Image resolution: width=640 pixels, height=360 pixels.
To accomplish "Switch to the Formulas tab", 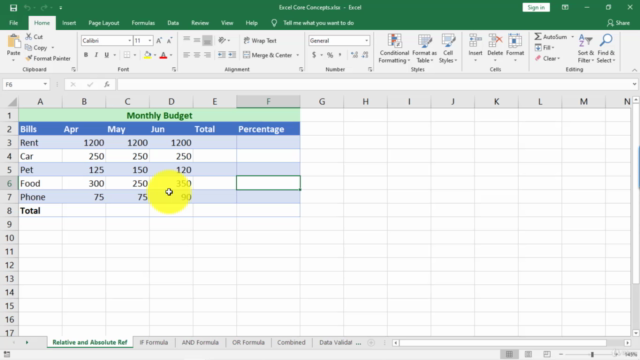I will click(x=143, y=23).
